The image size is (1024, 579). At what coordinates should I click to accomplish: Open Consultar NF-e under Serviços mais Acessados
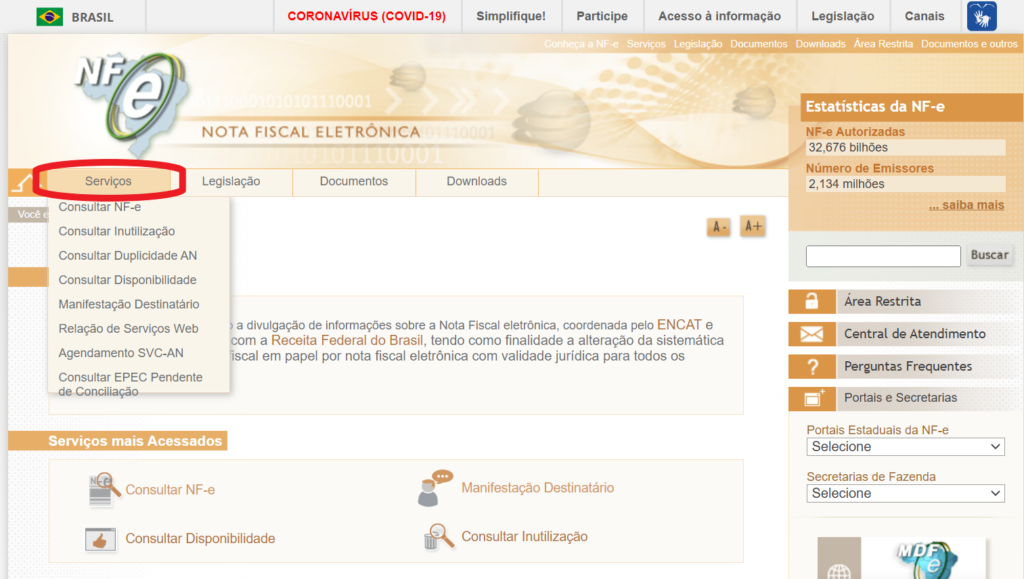(x=170, y=490)
